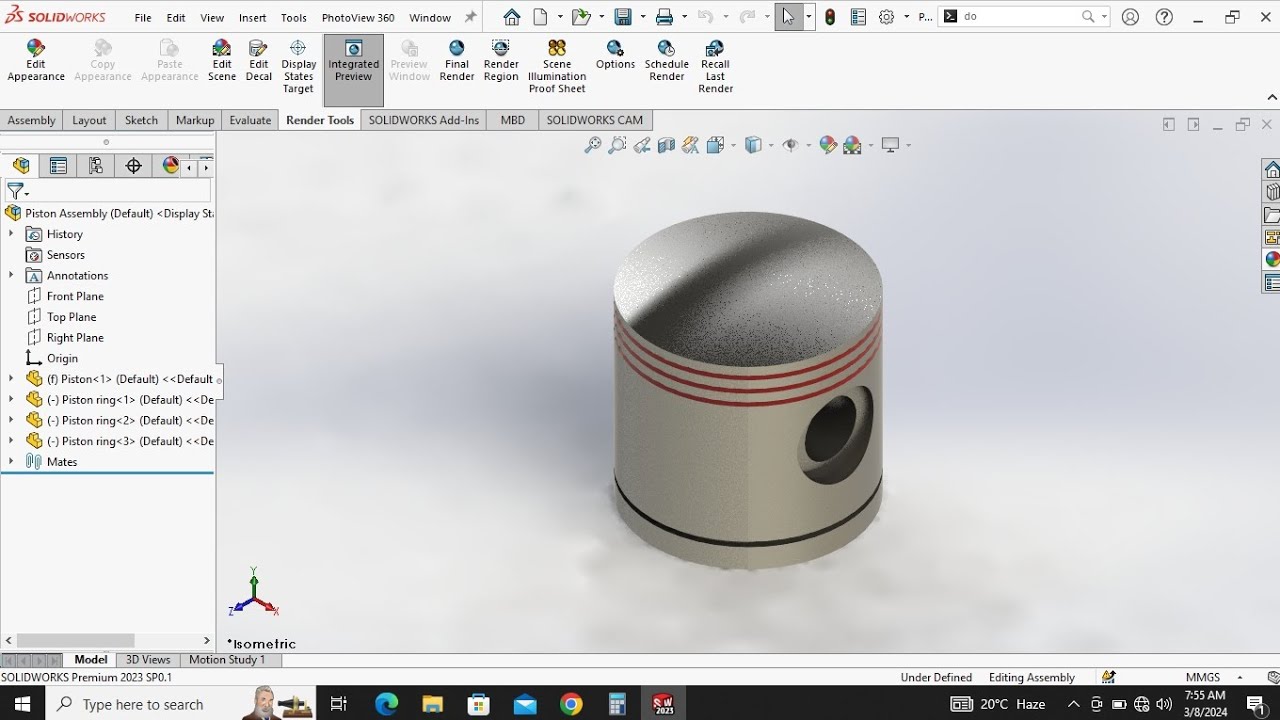
Task: Expand the Mates folder
Action: coord(11,462)
